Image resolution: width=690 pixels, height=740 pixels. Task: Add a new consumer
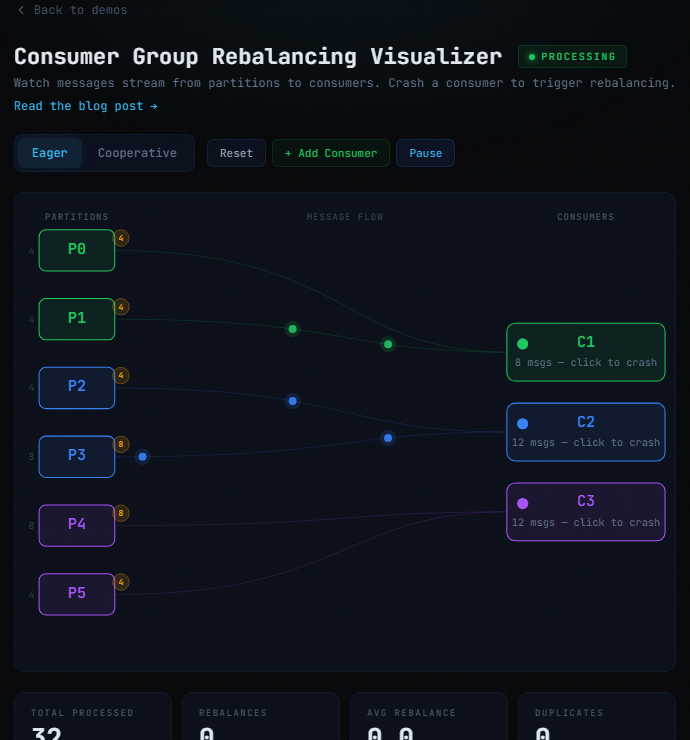click(x=330, y=153)
